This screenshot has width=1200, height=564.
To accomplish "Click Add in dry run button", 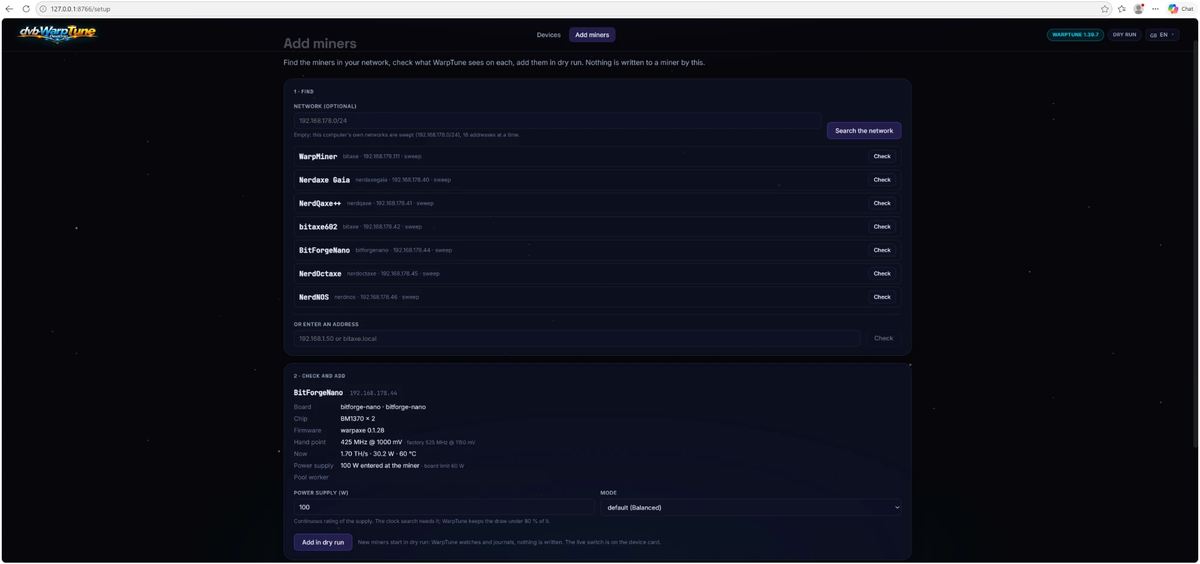I will (x=323, y=542).
